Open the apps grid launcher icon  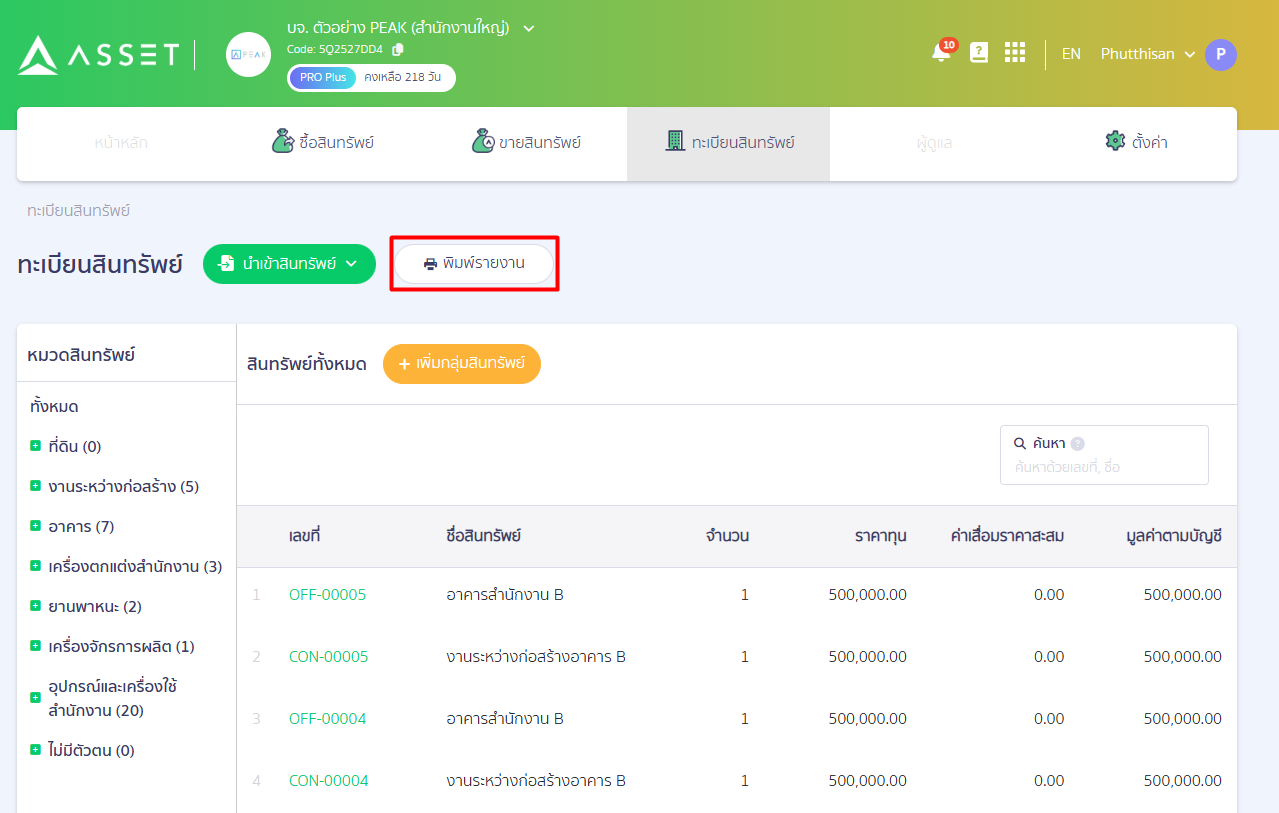1015,53
